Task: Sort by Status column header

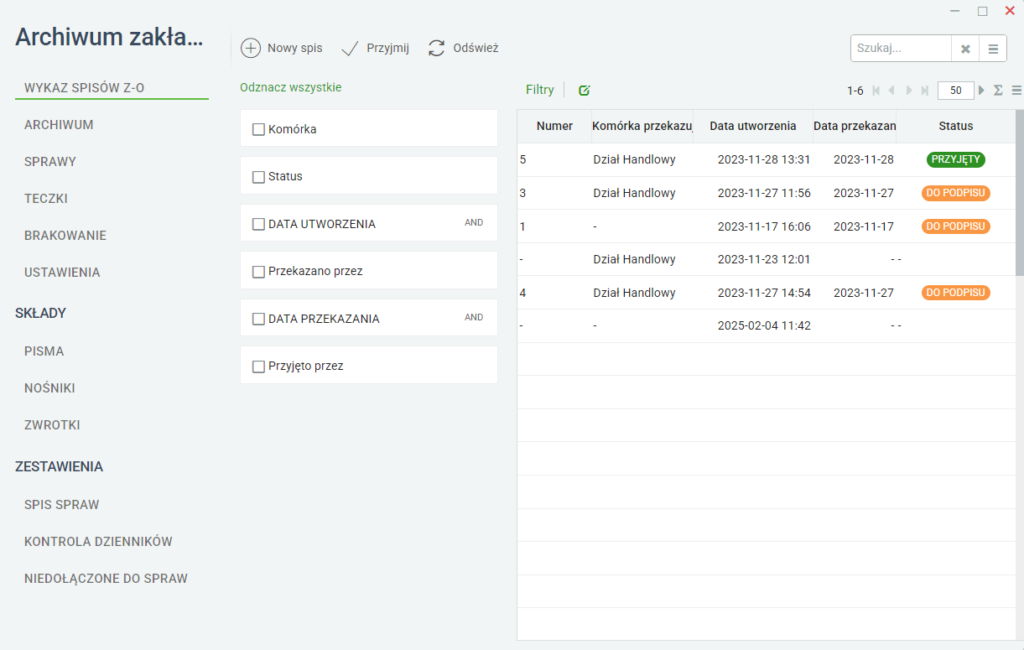Action: click(955, 126)
